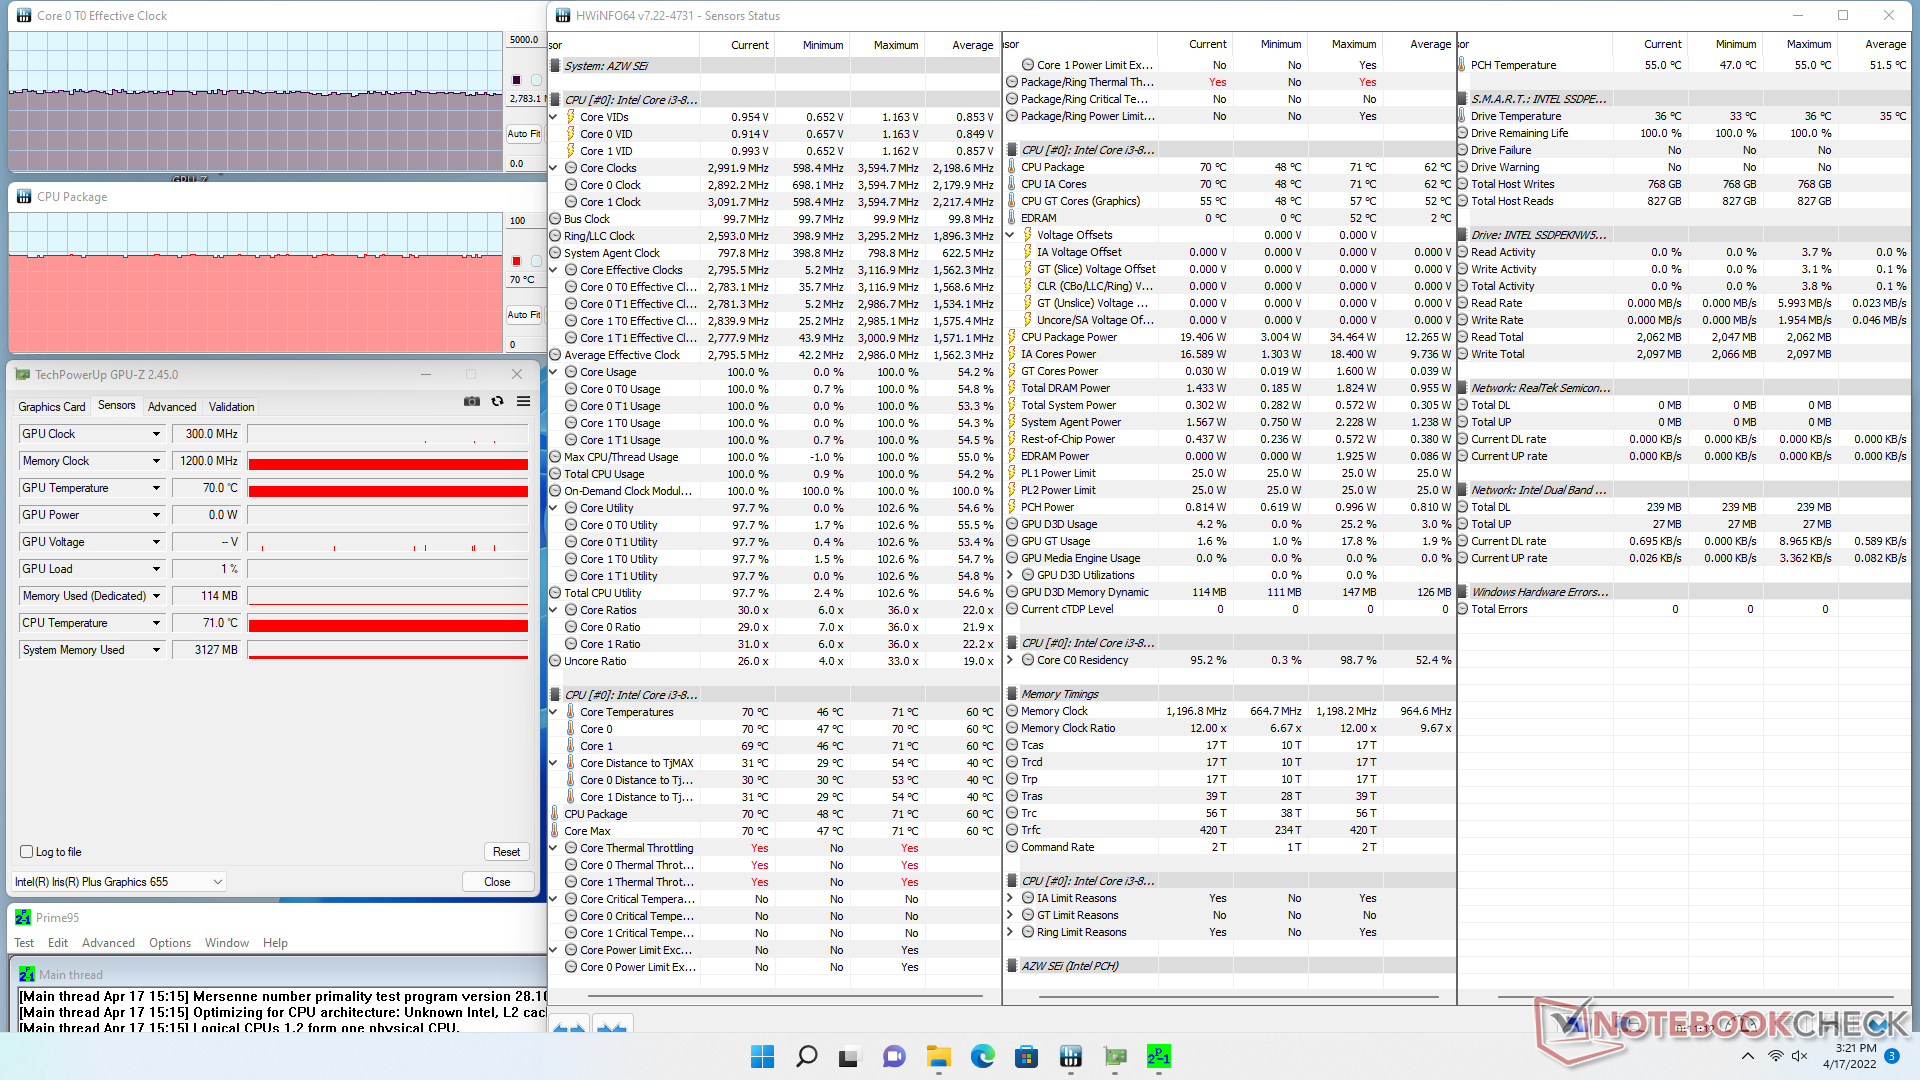
Task: Open the GPU-Z hamburger menu icon
Action: click(x=523, y=401)
